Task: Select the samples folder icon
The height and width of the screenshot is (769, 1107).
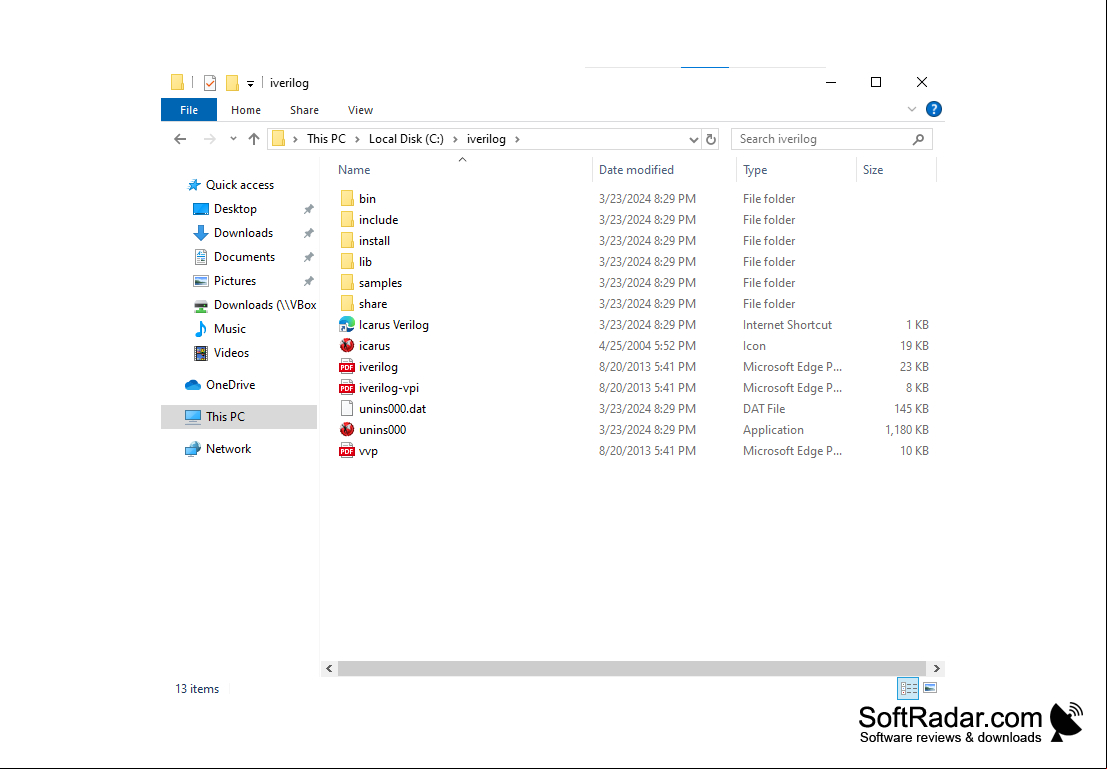Action: coord(347,282)
